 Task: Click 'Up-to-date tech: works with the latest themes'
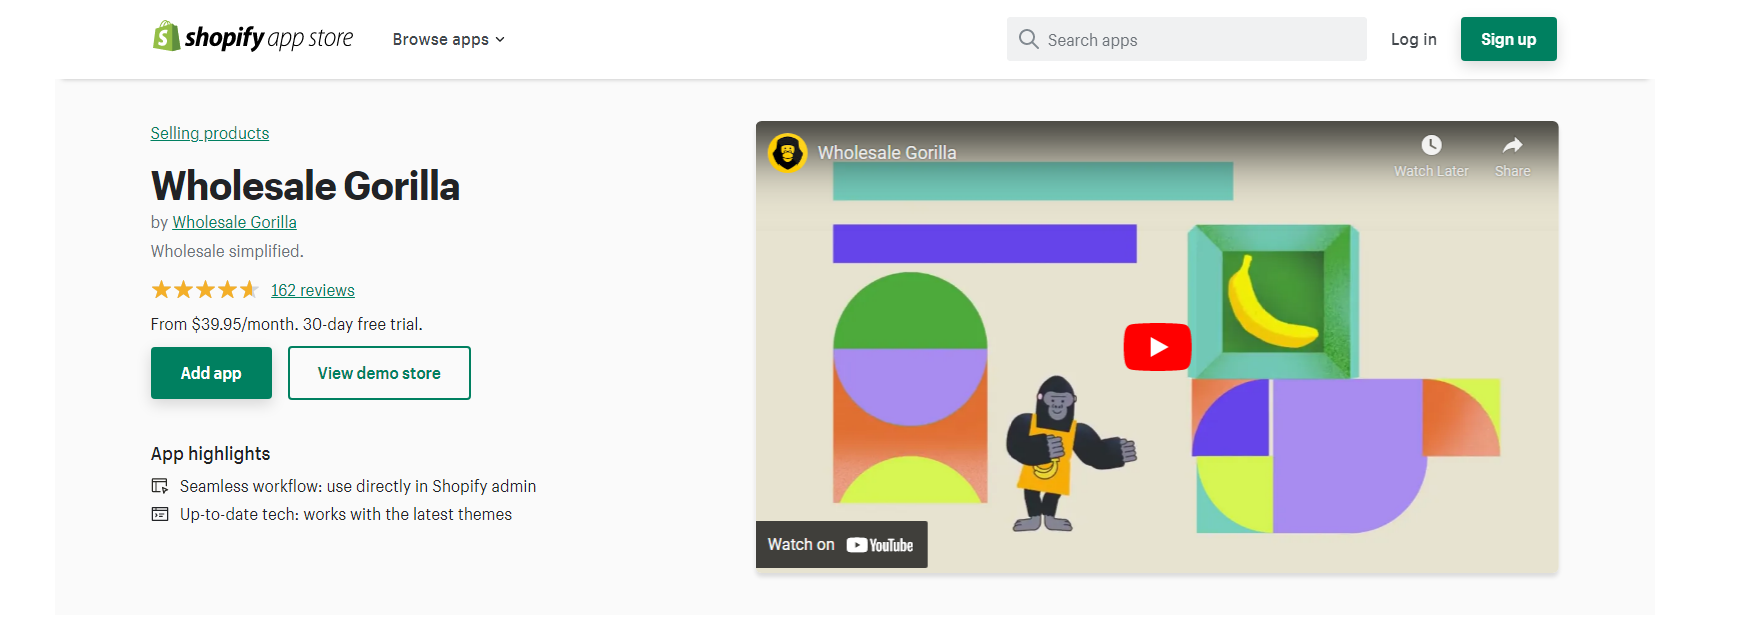[346, 514]
